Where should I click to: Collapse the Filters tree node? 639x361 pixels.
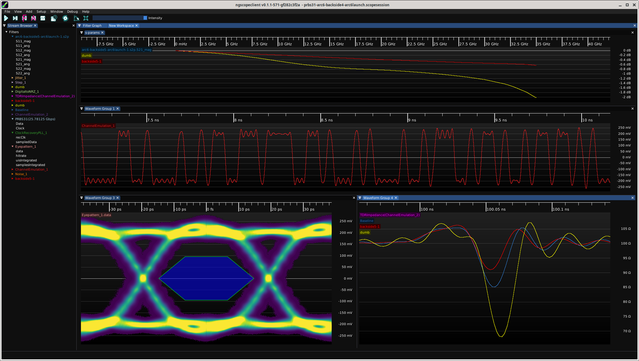7,32
